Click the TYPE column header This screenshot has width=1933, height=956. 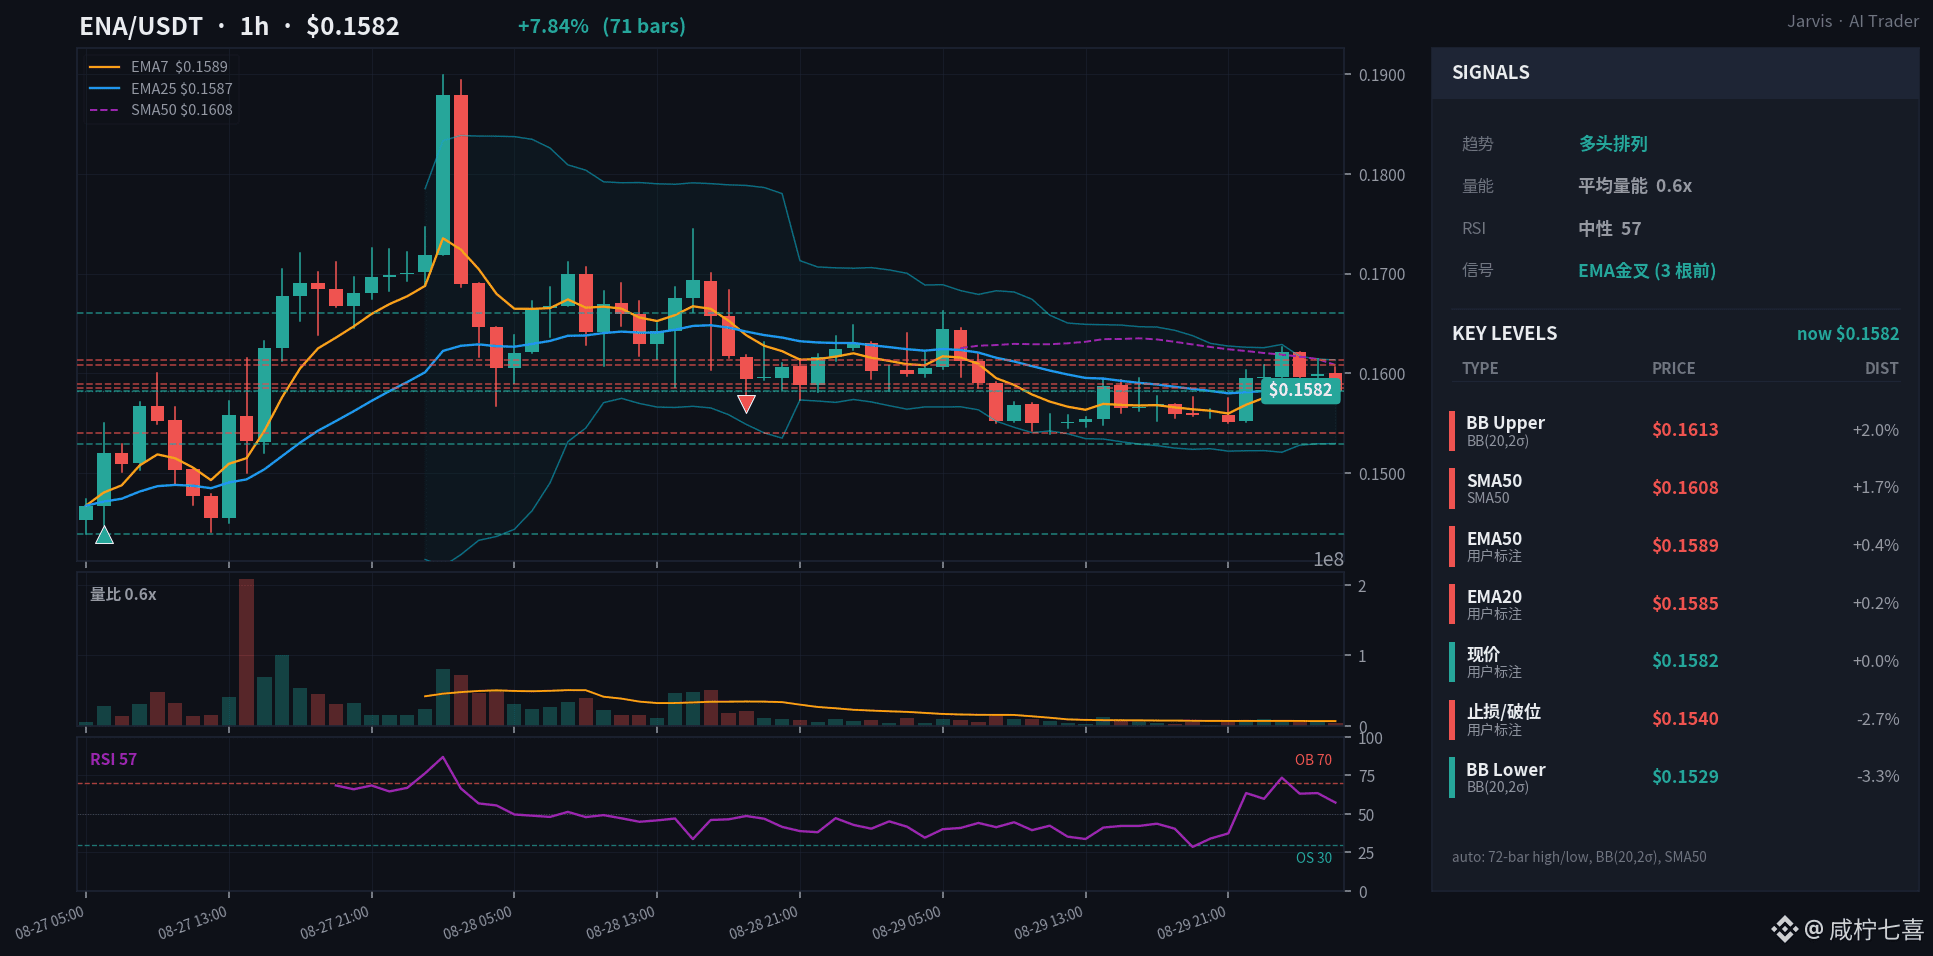click(x=1480, y=368)
